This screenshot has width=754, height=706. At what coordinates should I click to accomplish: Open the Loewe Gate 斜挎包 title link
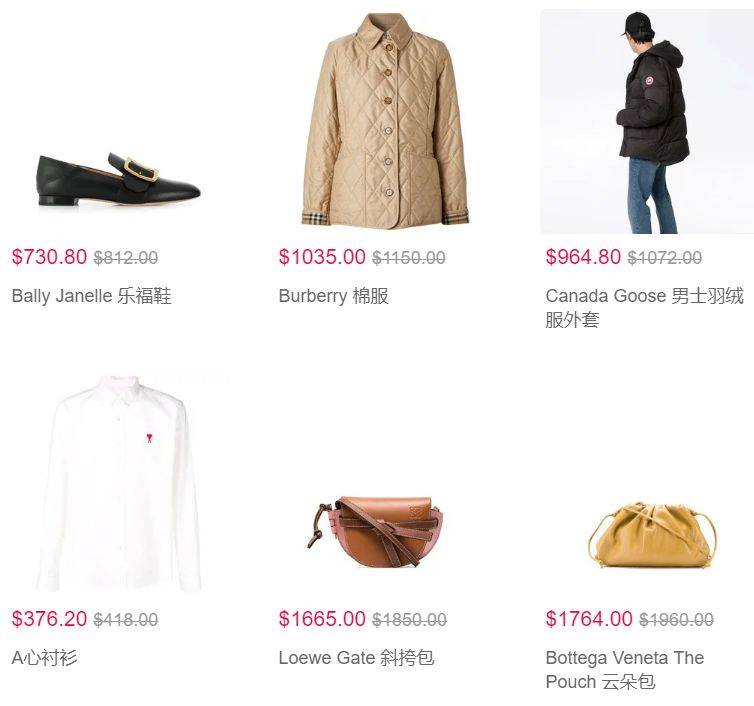coord(356,657)
